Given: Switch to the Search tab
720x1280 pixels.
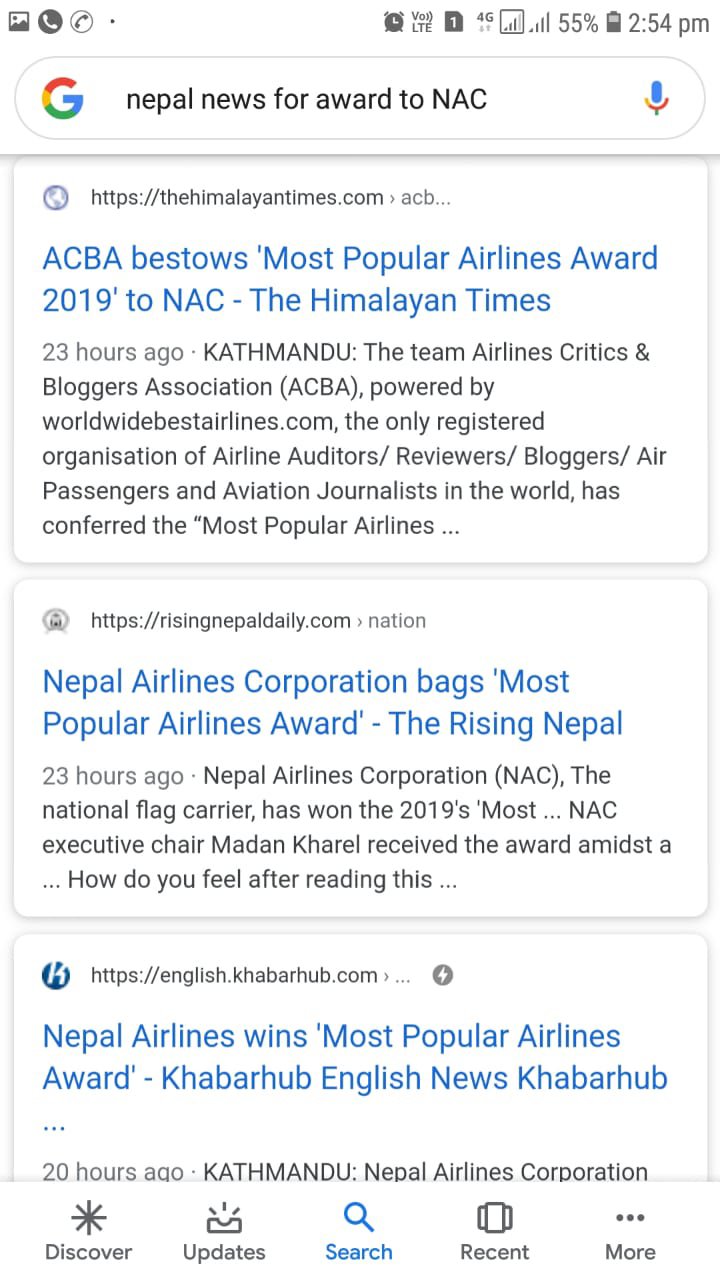Looking at the screenshot, I should [359, 1232].
